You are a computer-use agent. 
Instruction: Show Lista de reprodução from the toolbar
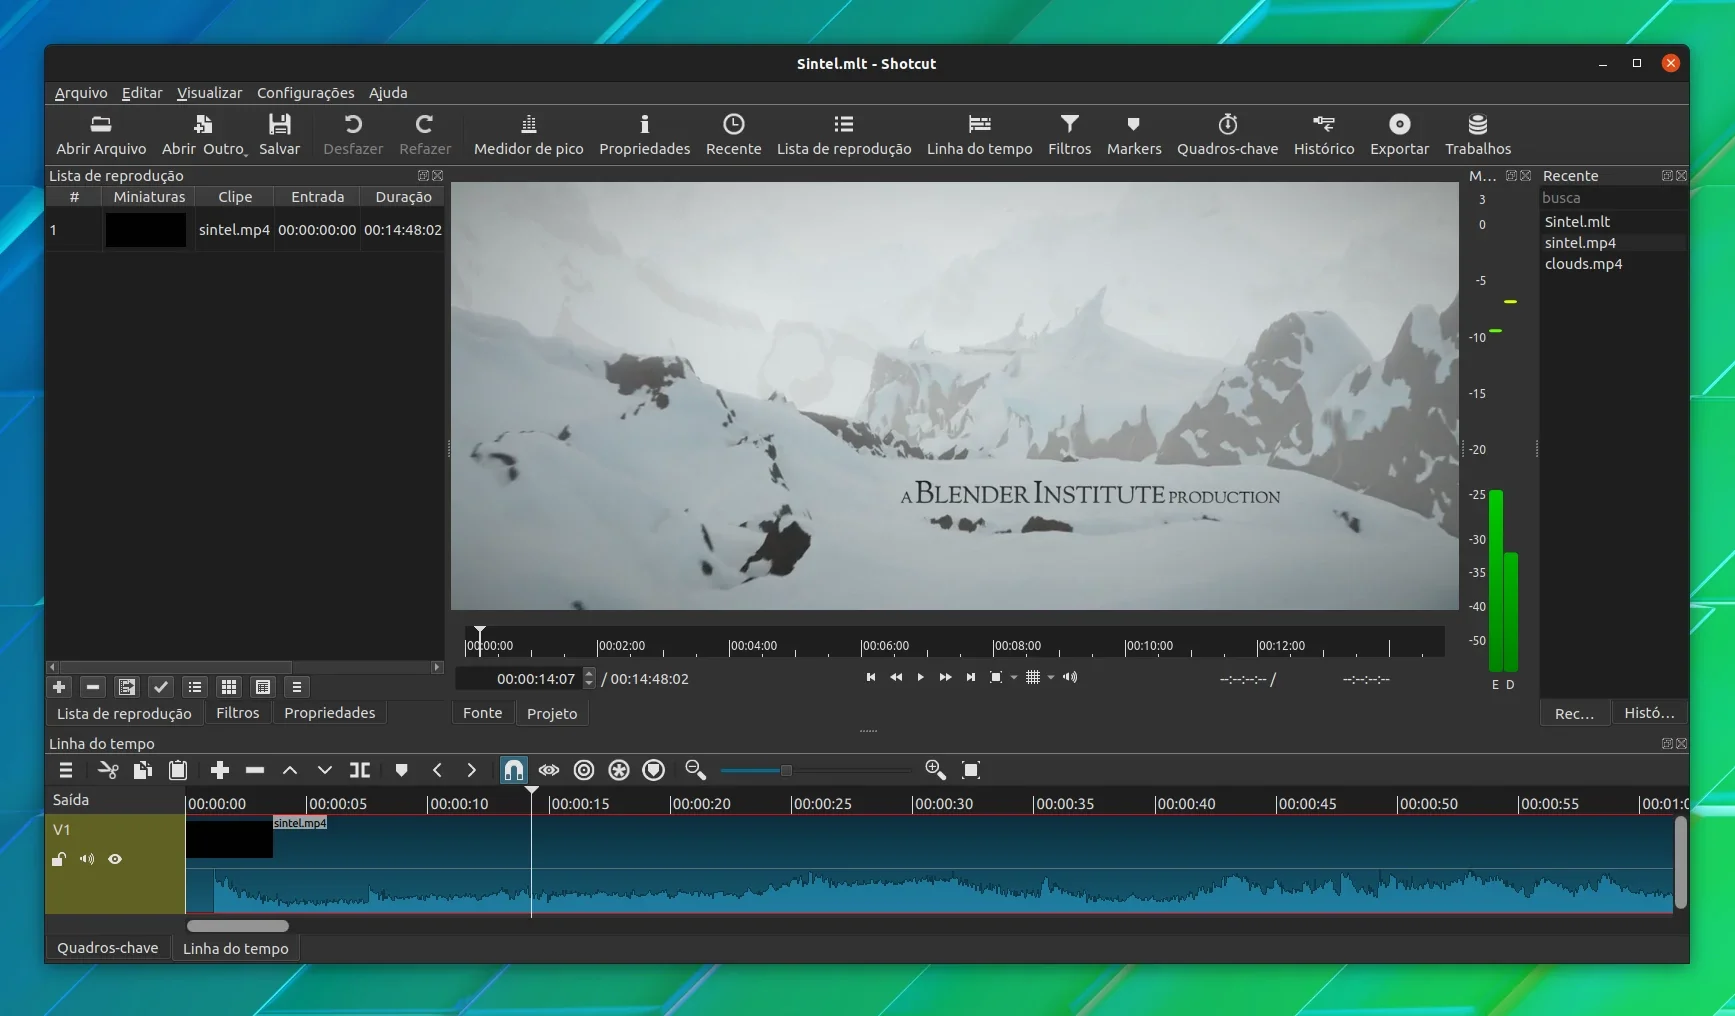click(x=844, y=134)
